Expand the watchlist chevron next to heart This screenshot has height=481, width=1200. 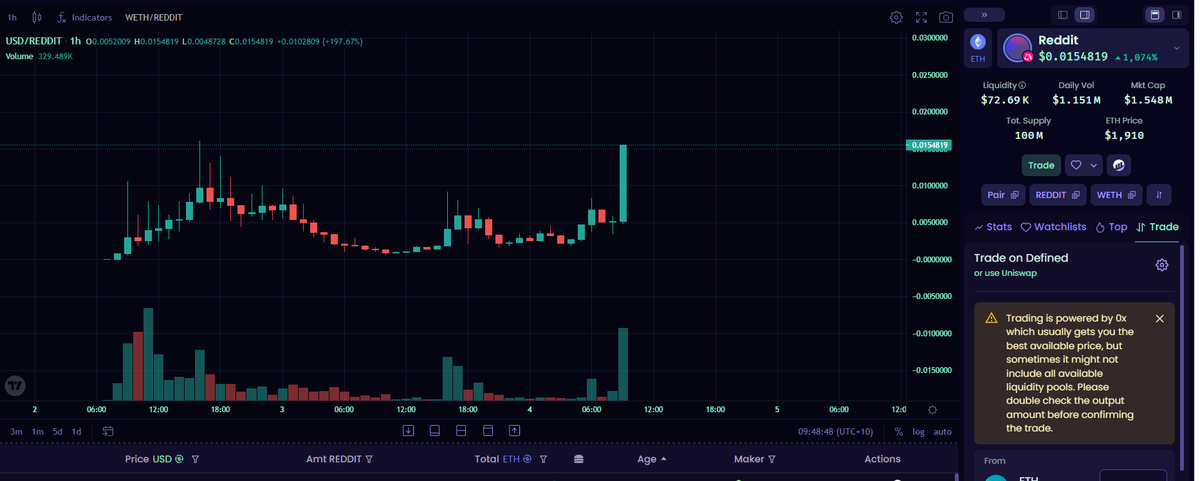(x=1094, y=165)
